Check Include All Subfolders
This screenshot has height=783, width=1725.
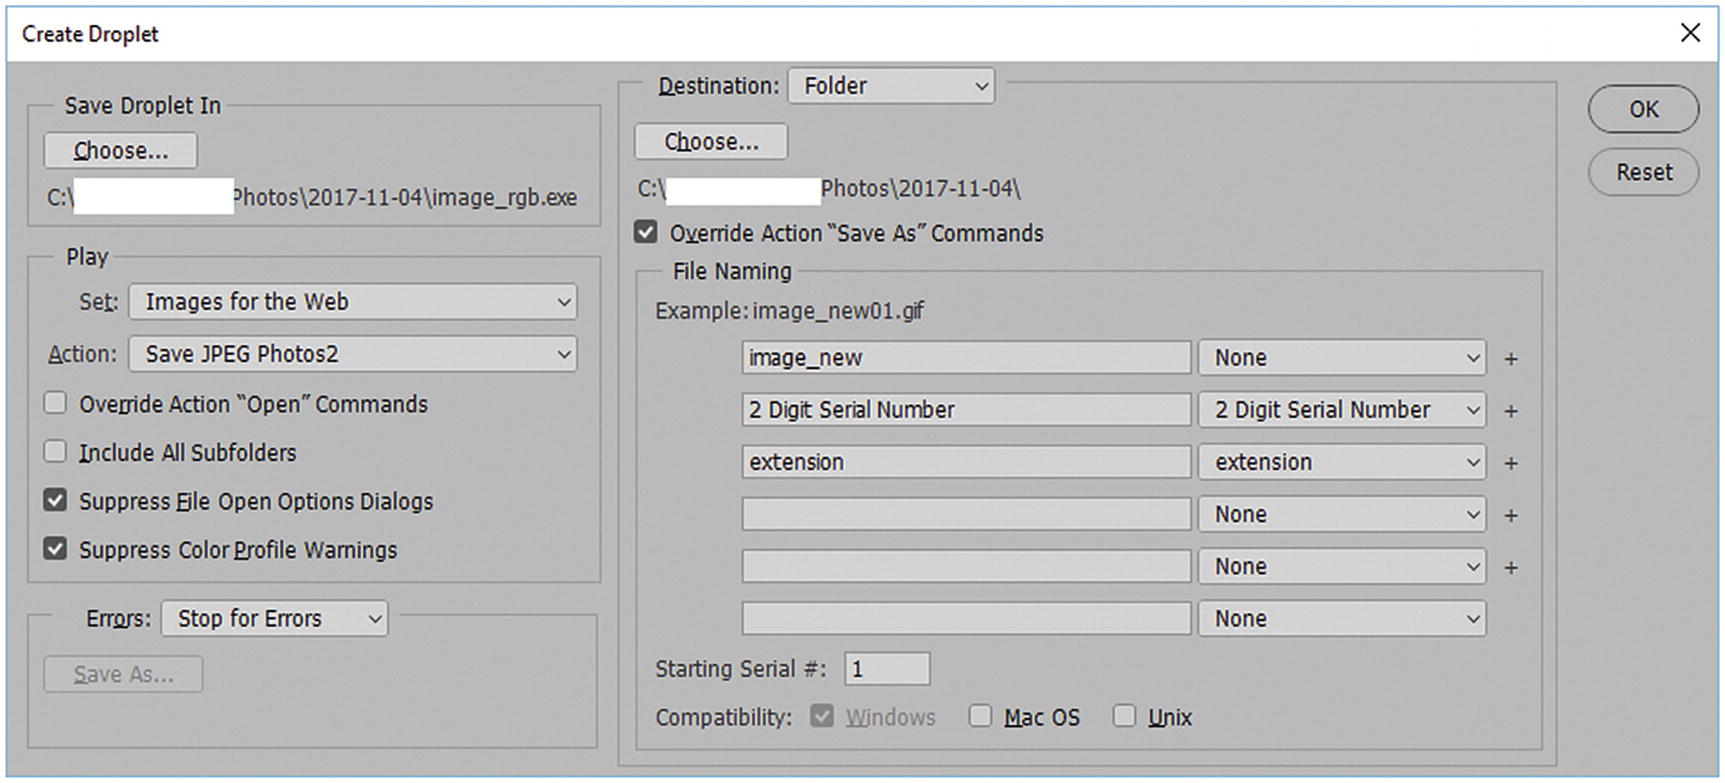56,452
